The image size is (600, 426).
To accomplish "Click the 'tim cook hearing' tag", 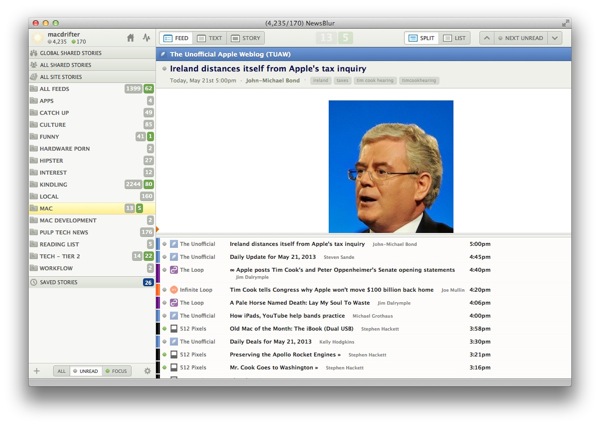I will click(375, 80).
